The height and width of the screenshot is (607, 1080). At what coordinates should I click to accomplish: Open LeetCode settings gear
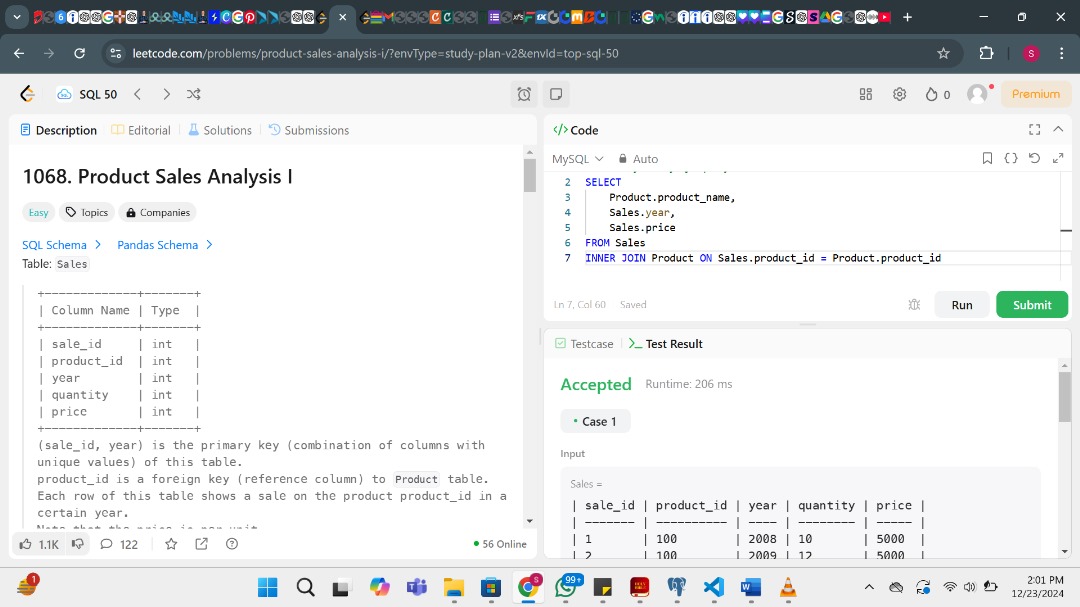[900, 94]
